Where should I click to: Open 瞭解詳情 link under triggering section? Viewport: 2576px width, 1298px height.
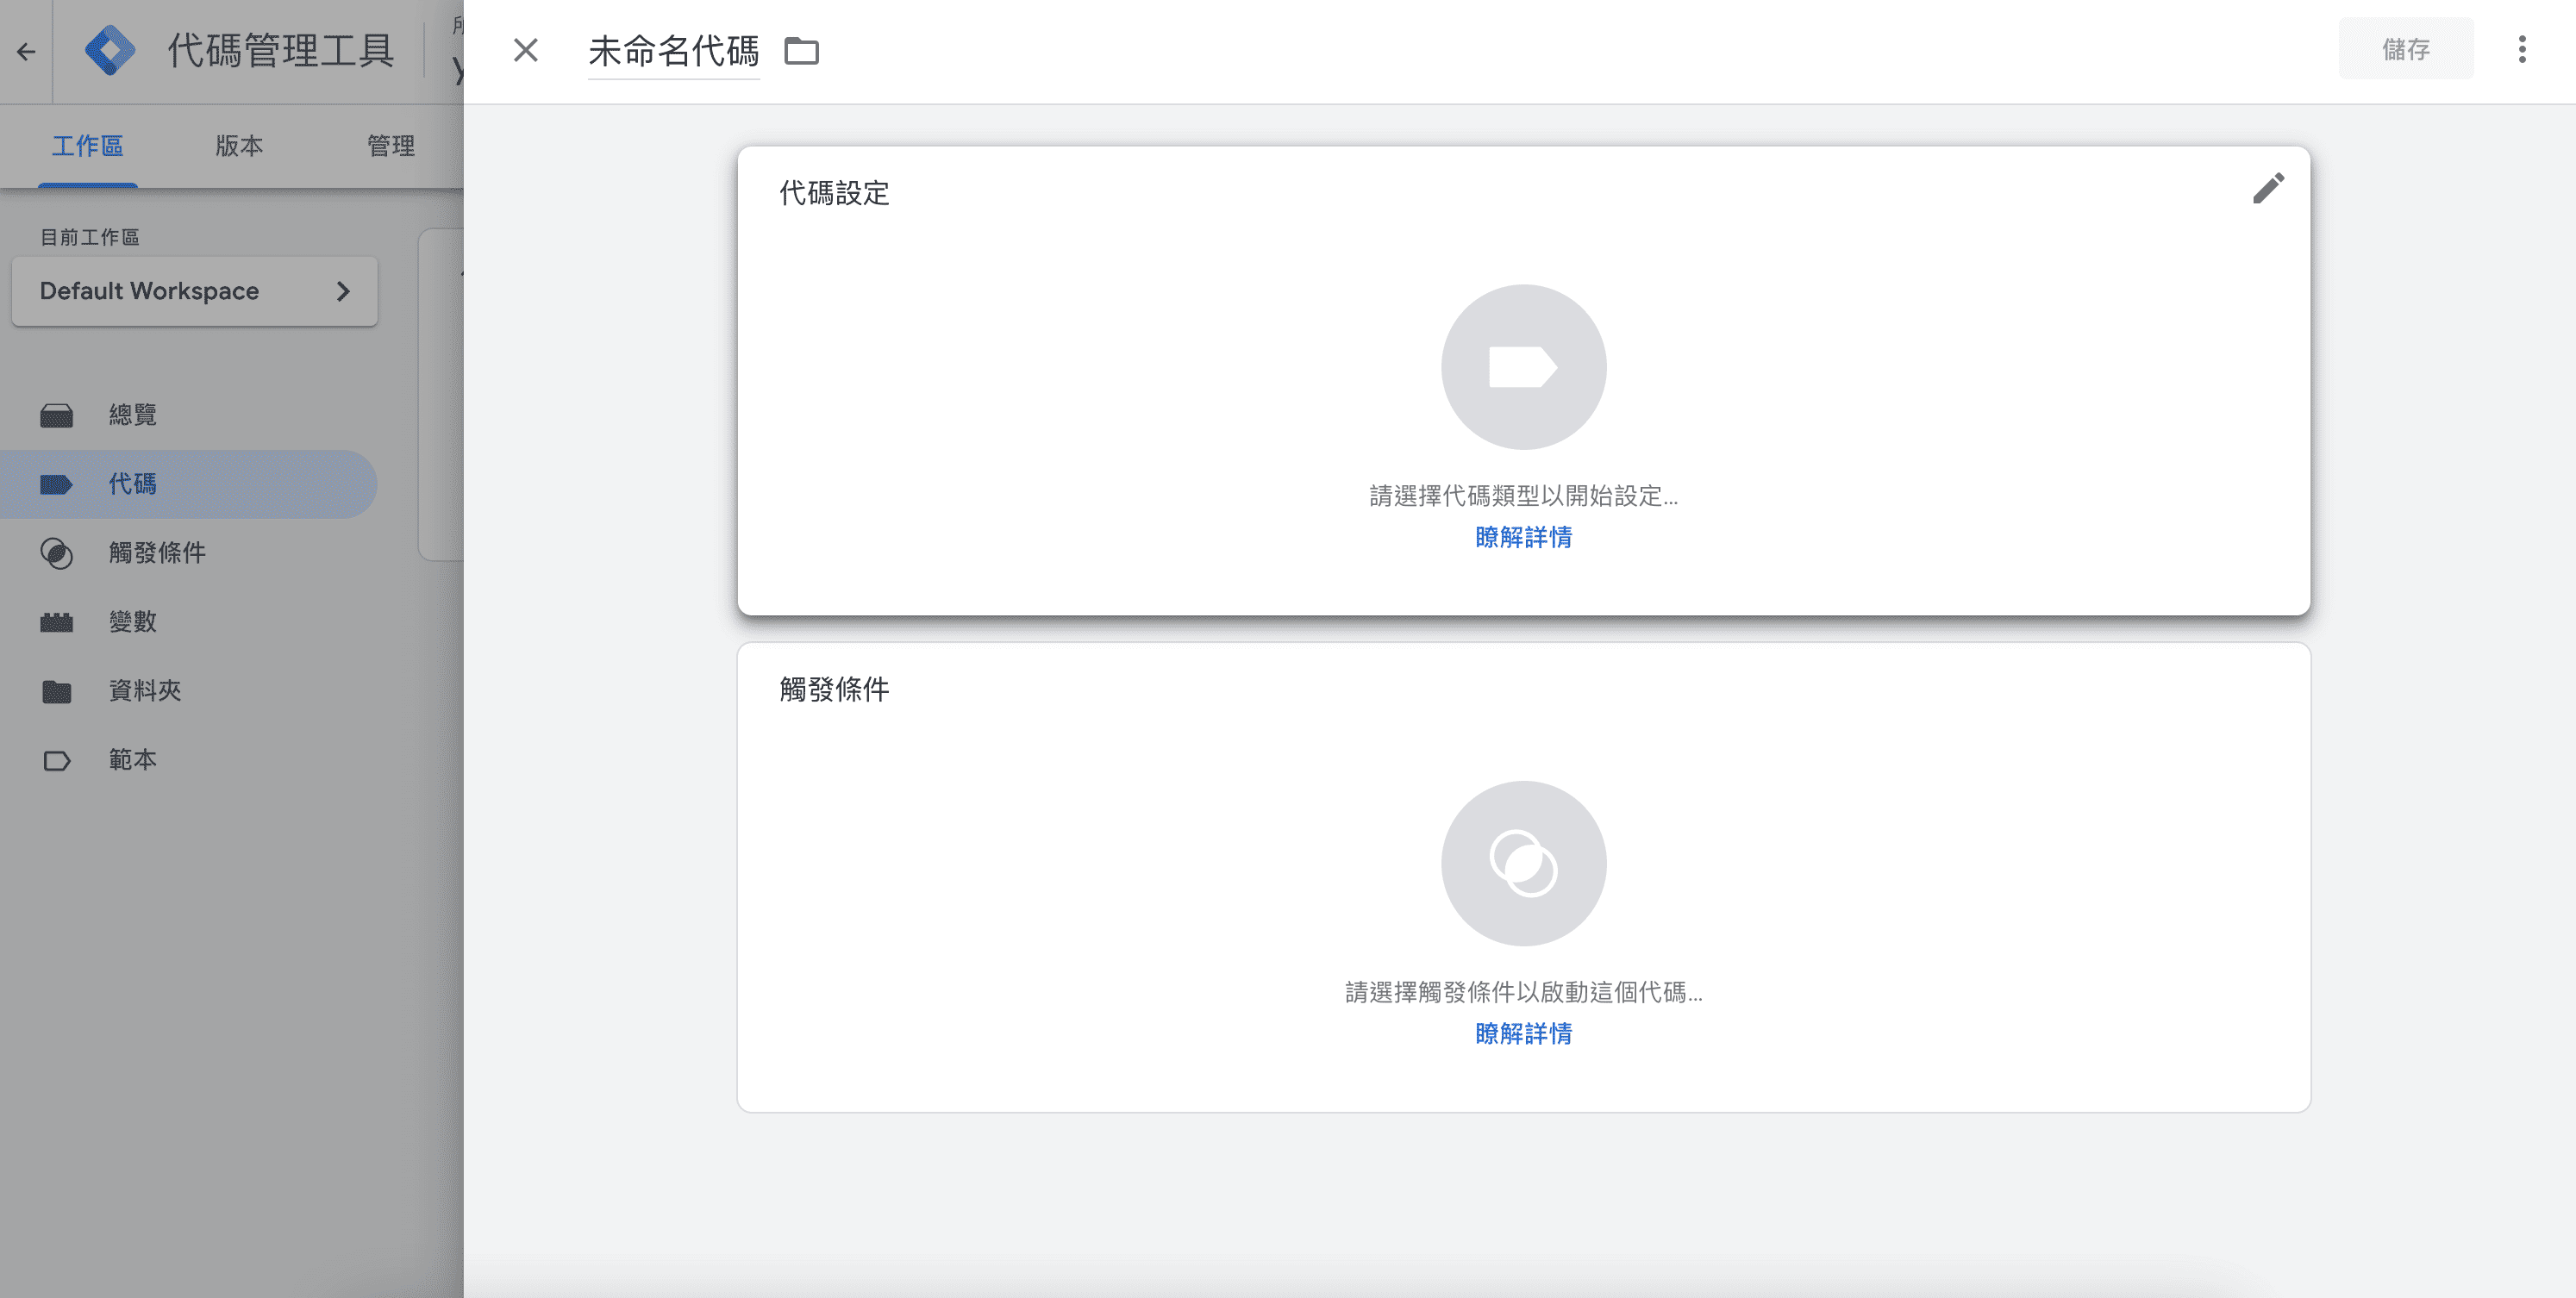pos(1522,1033)
